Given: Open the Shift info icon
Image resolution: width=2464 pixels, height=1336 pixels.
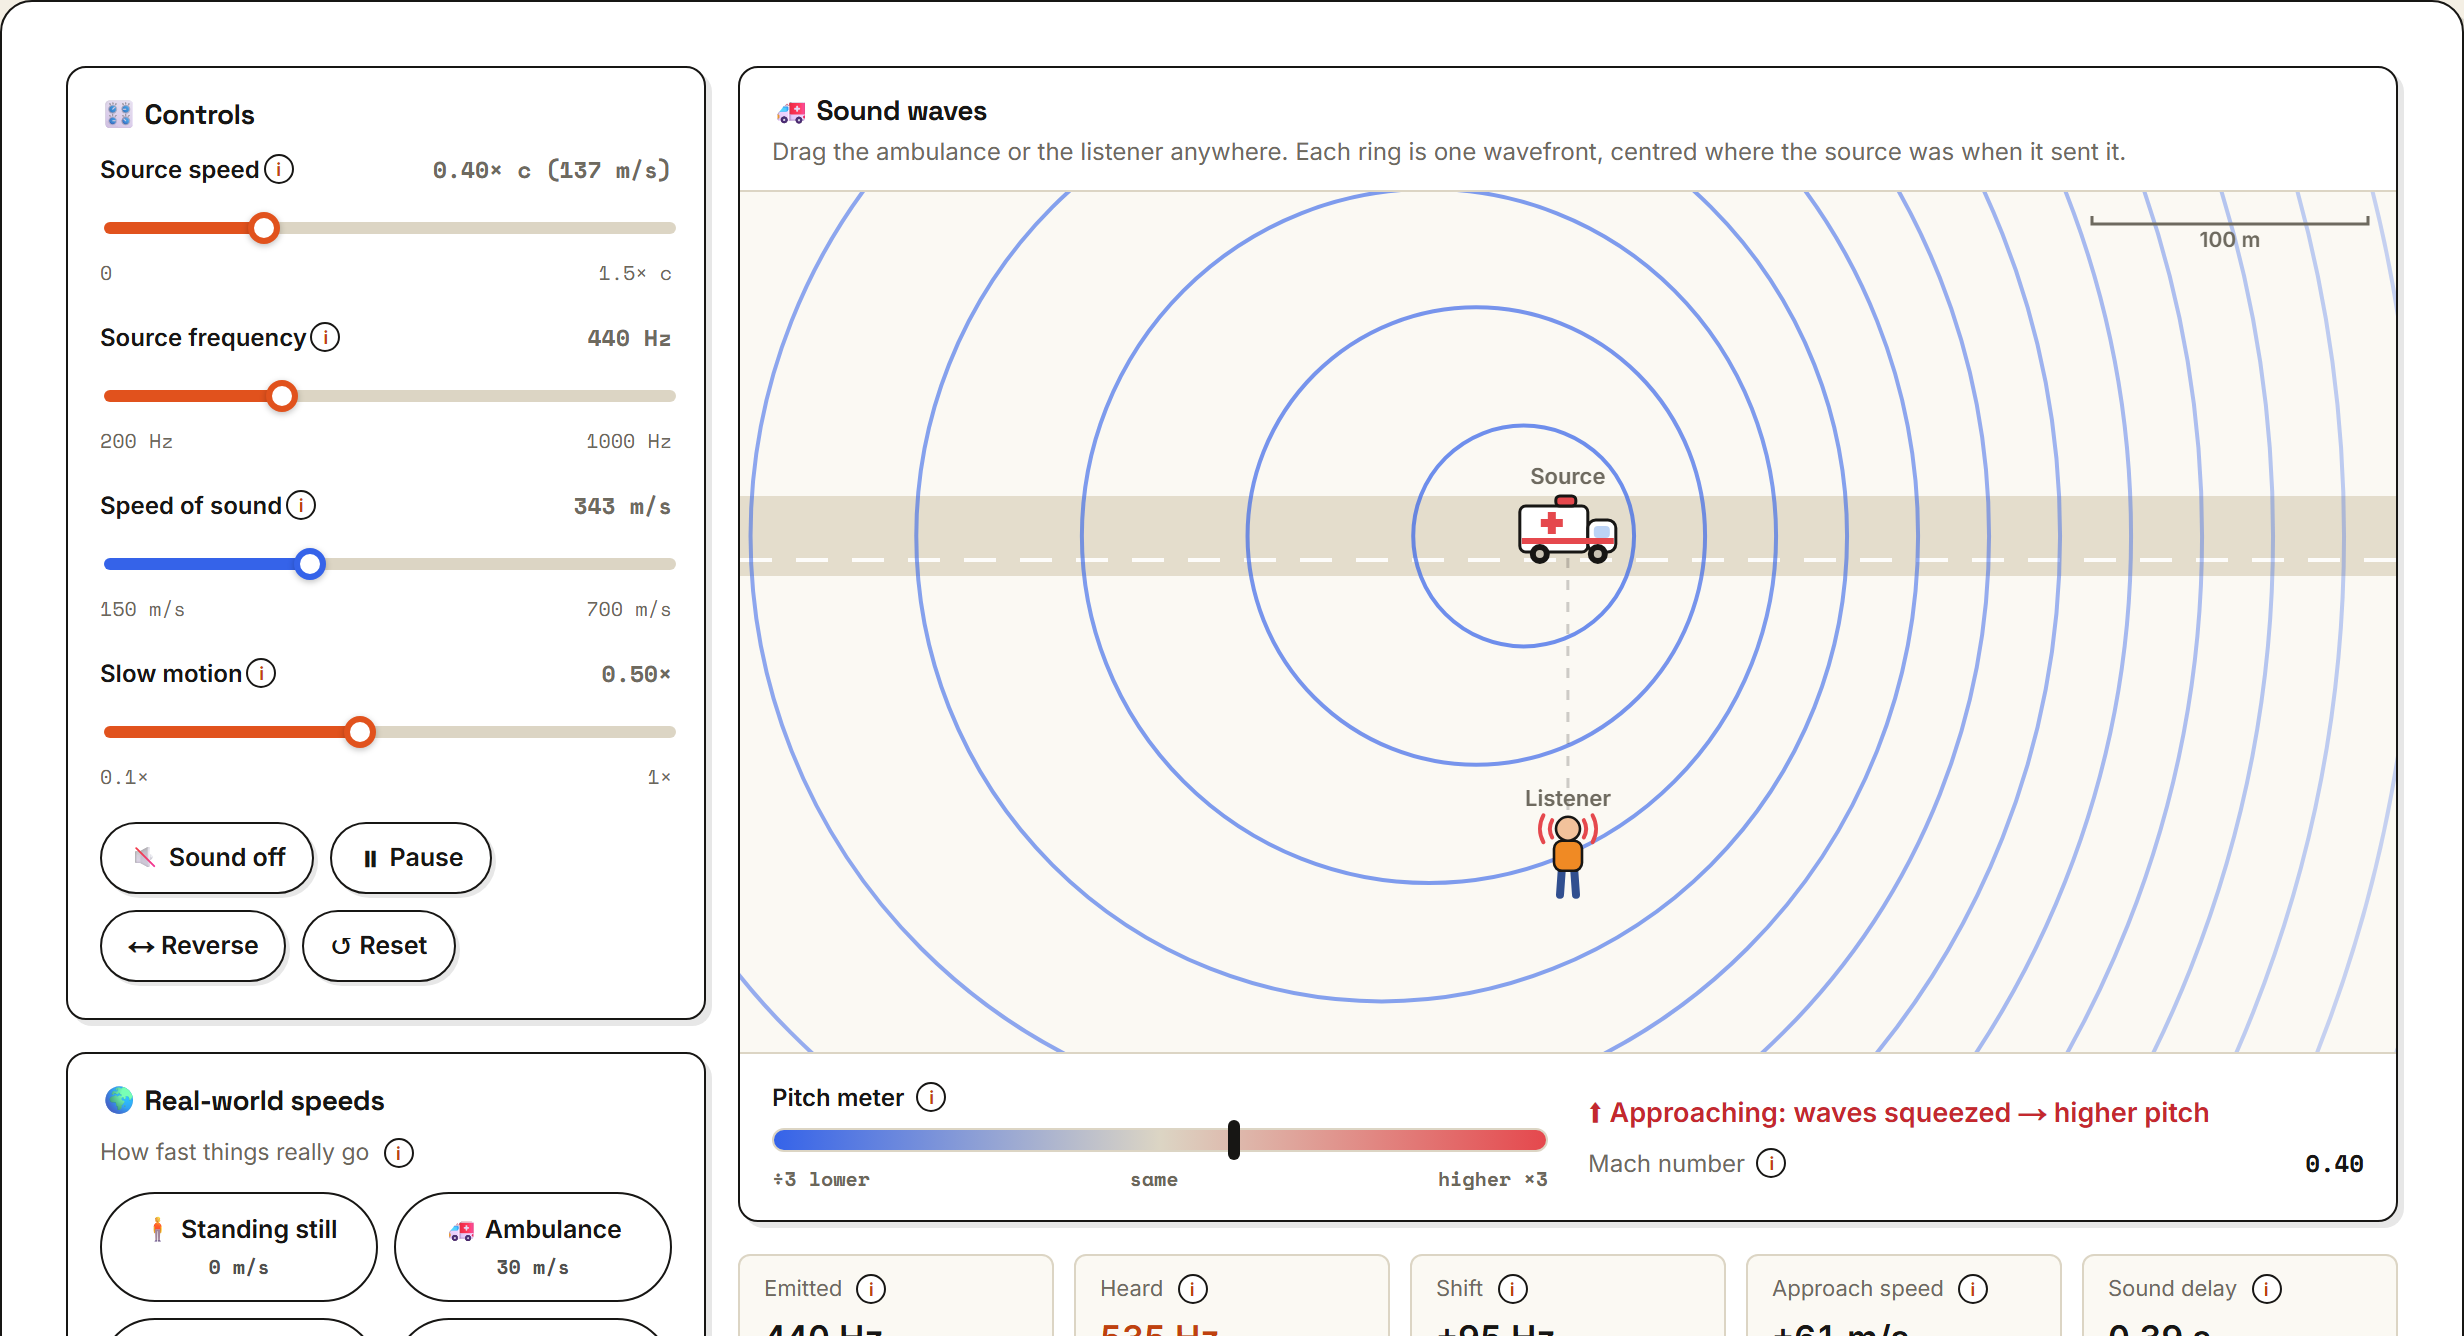Looking at the screenshot, I should point(1513,1289).
